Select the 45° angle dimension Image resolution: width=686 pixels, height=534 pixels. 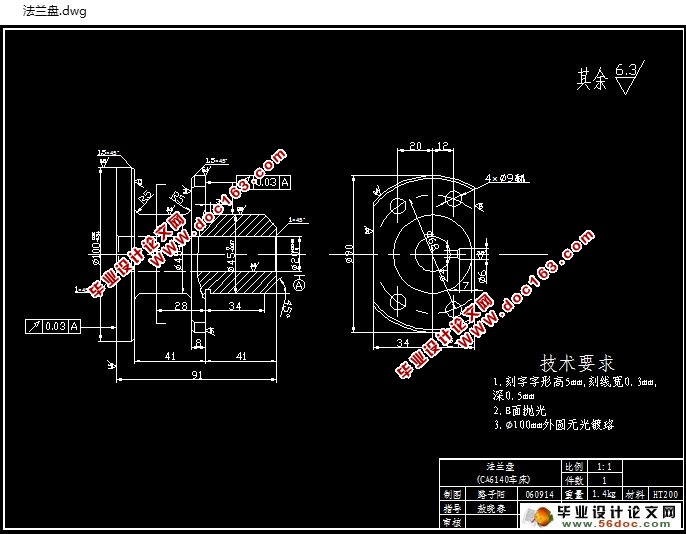(x=287, y=308)
